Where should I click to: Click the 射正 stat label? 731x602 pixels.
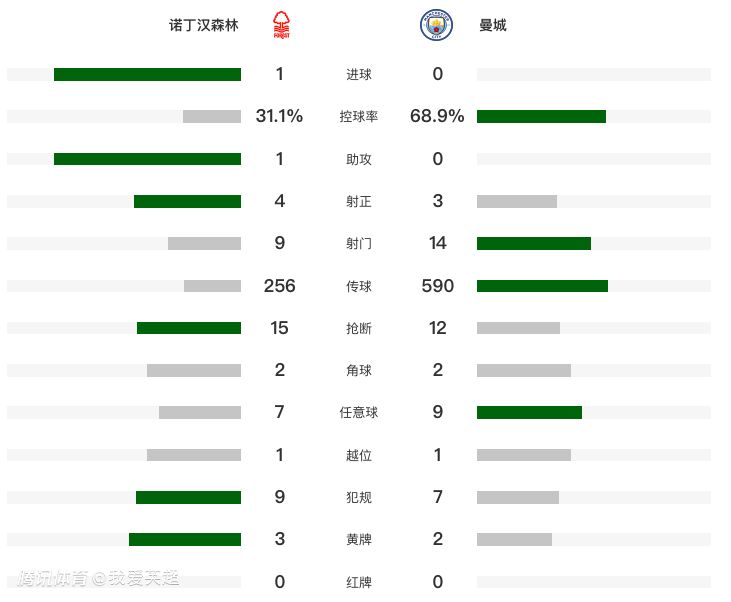359,202
